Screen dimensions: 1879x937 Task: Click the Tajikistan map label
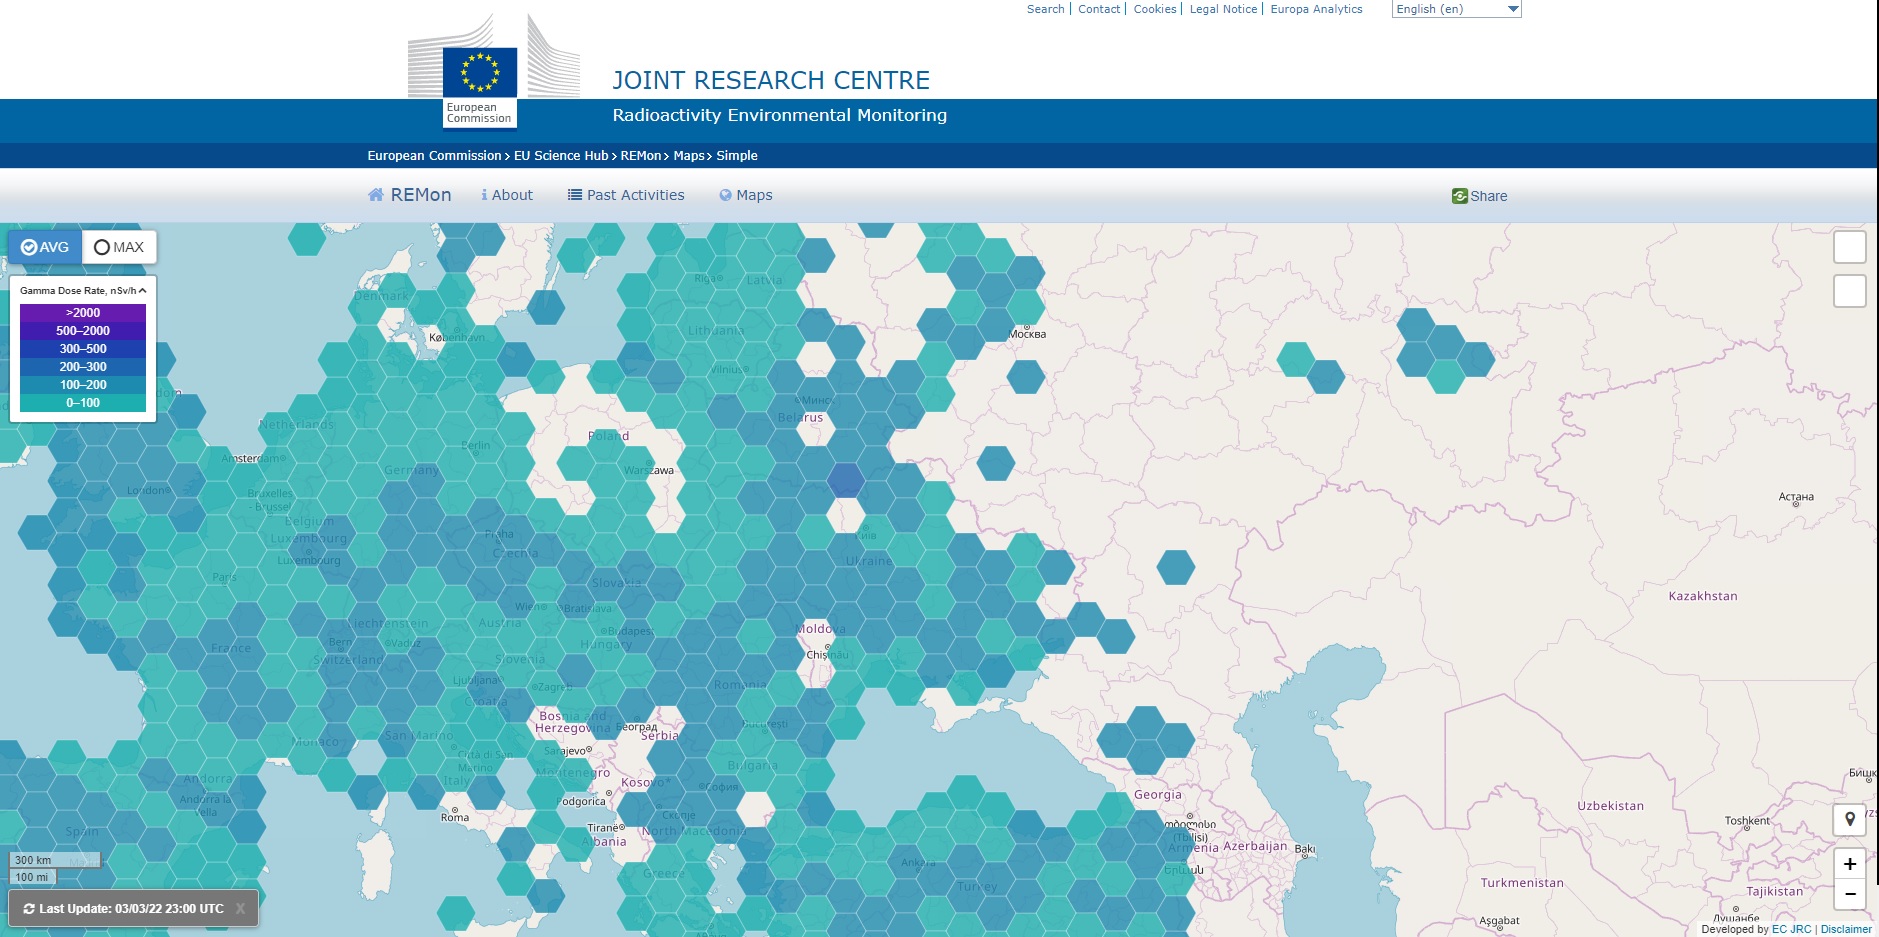click(1775, 891)
